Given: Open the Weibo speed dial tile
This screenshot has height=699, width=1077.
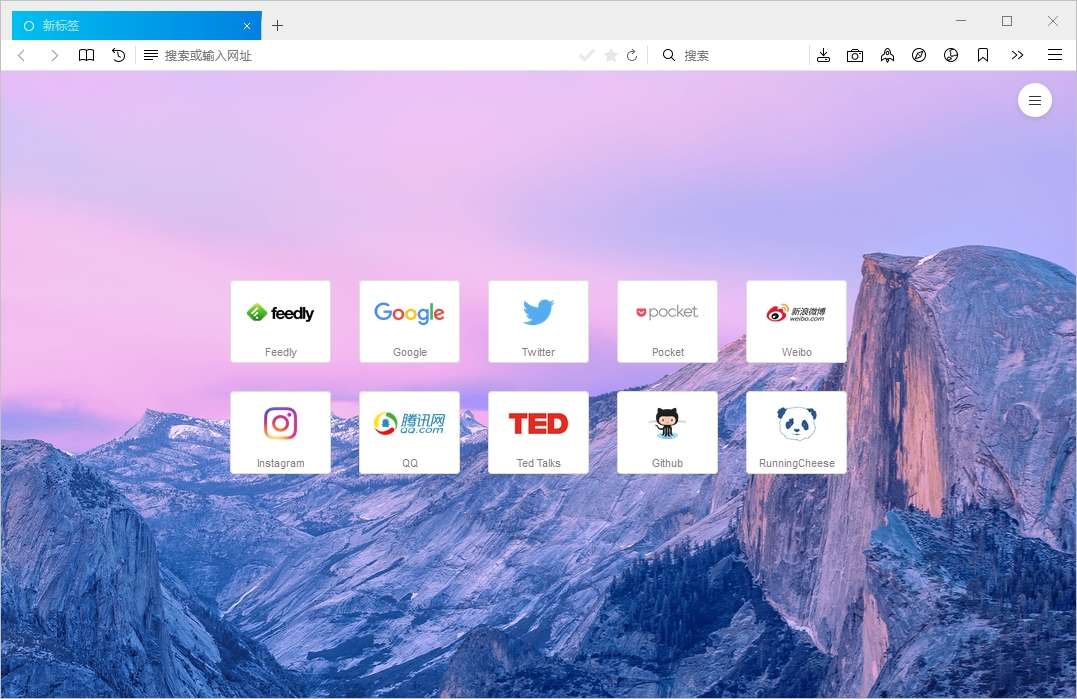Looking at the screenshot, I should [x=797, y=321].
